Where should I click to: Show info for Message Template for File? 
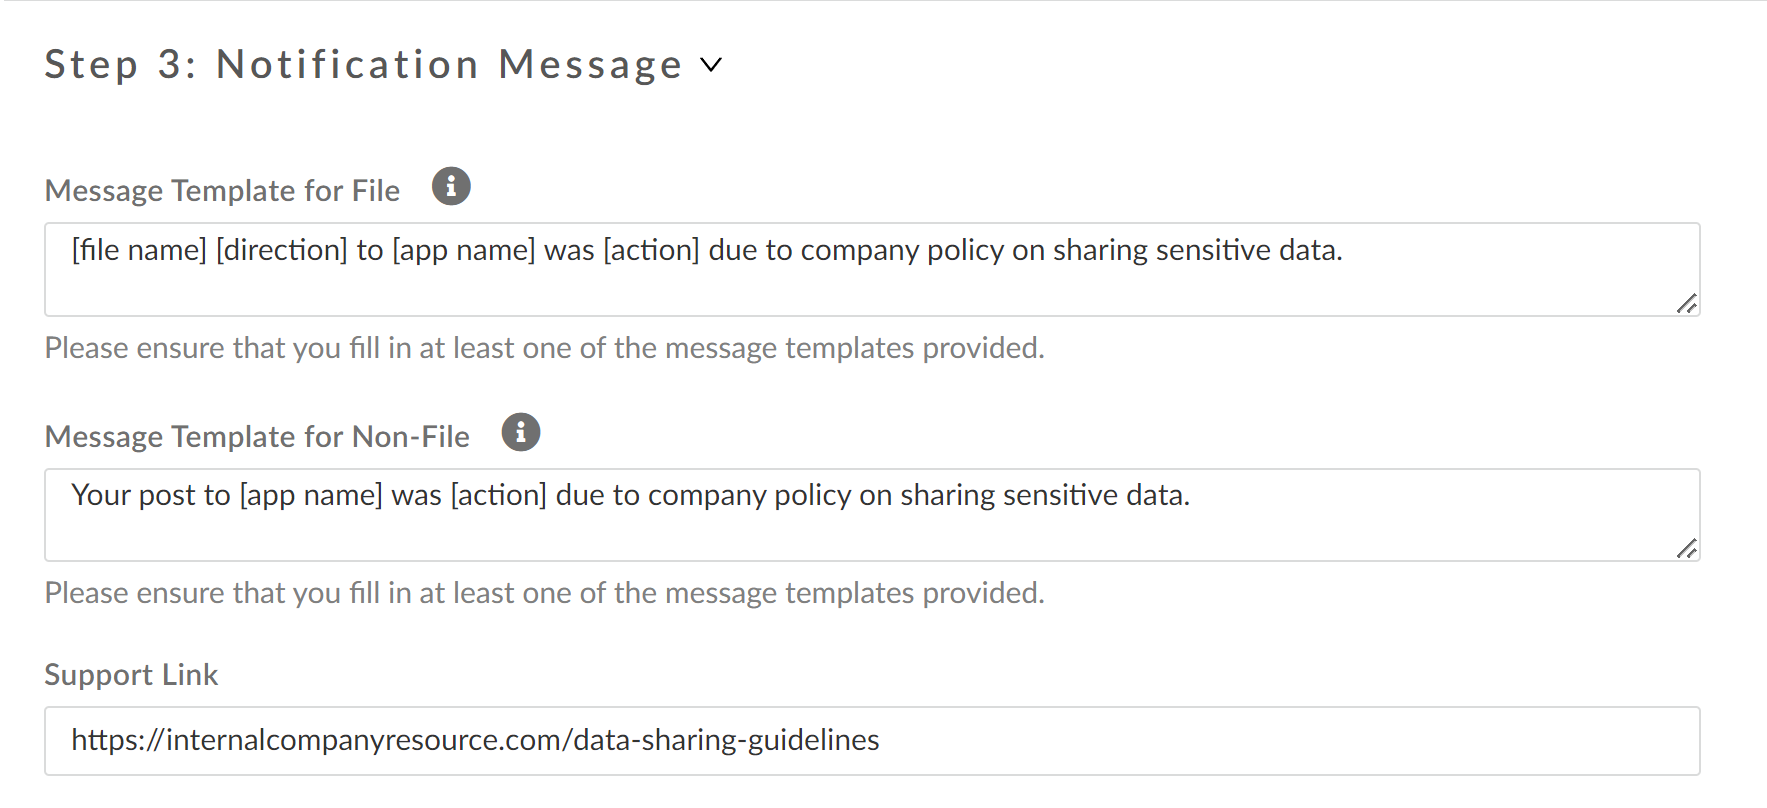click(451, 186)
